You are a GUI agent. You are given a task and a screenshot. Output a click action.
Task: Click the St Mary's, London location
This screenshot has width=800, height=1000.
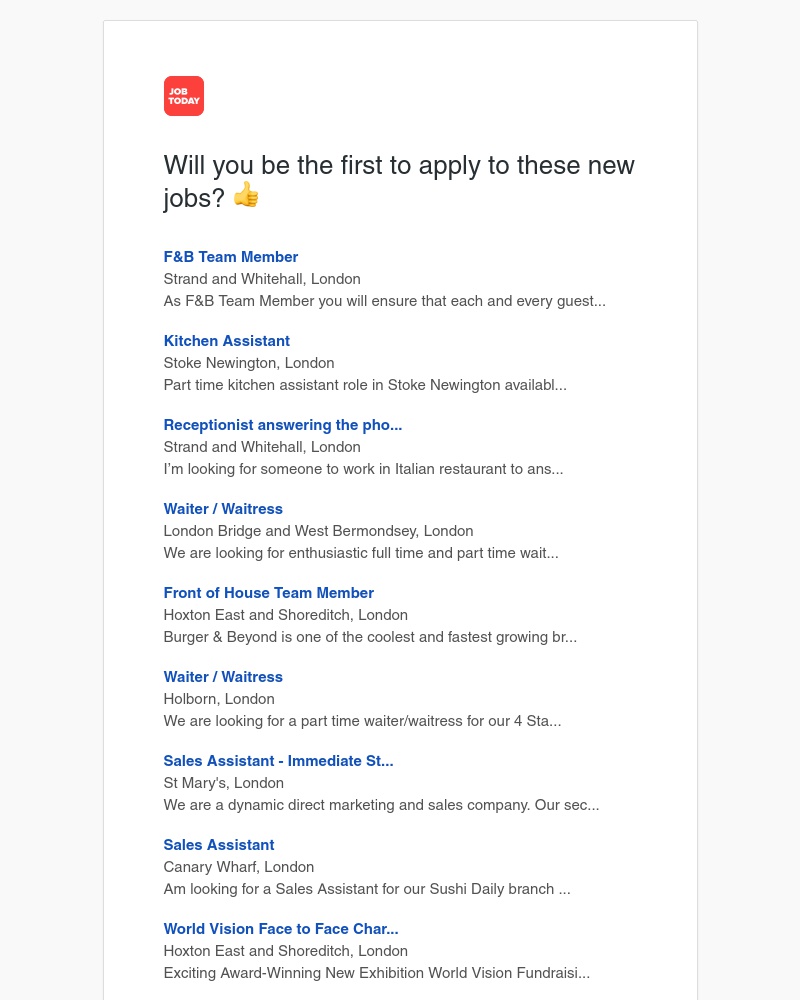pos(224,783)
